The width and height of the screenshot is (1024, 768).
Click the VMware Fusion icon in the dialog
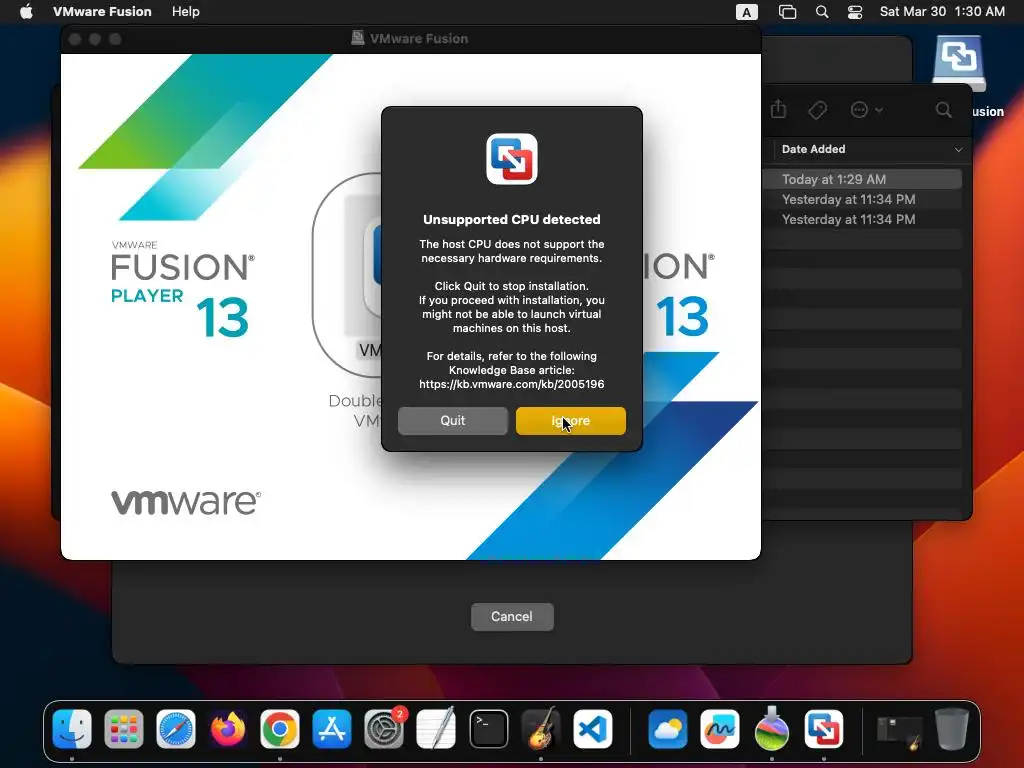(511, 159)
